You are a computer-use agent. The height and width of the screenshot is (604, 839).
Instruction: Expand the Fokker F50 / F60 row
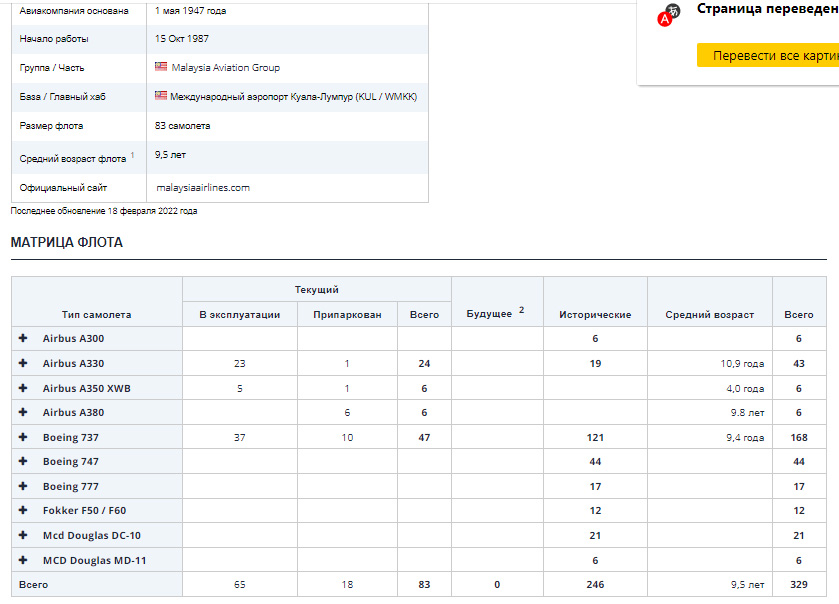point(23,510)
